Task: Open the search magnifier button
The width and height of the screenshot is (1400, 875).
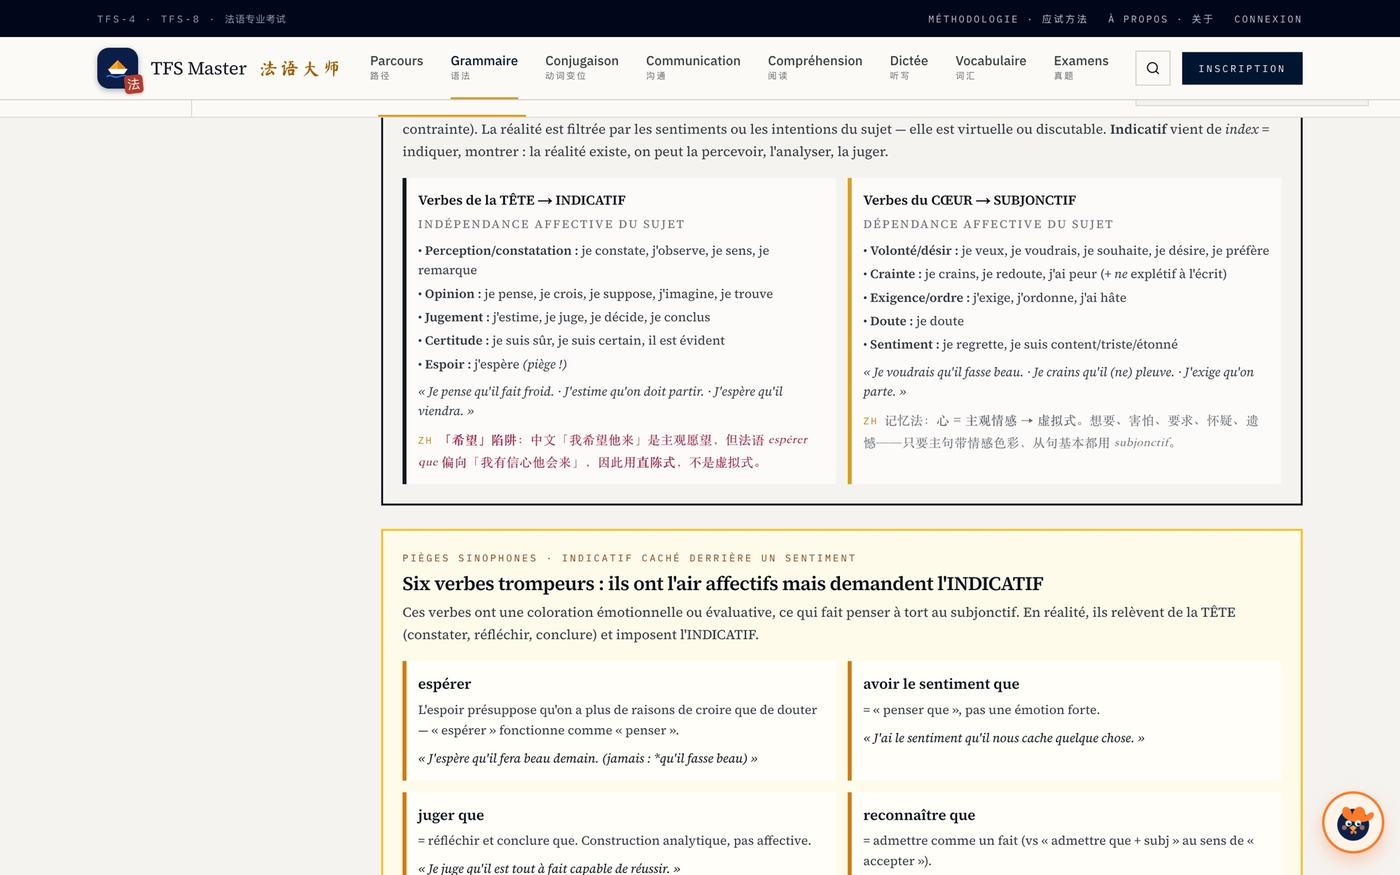Action: tap(1153, 68)
